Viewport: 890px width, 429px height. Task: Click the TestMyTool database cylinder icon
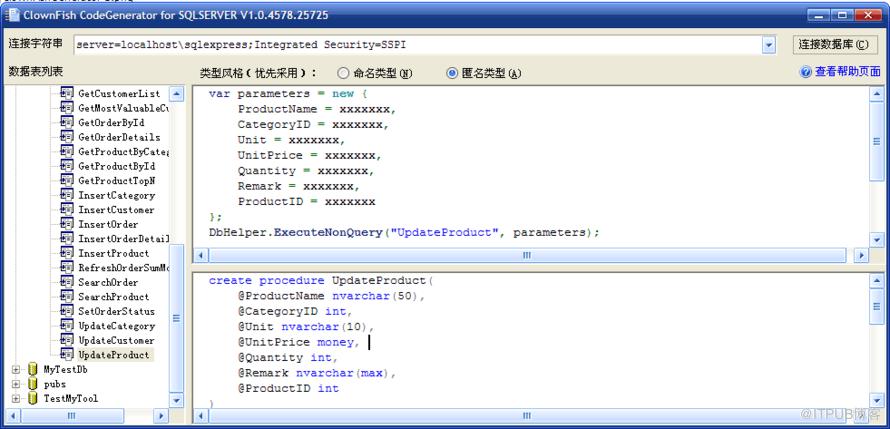tap(32, 398)
